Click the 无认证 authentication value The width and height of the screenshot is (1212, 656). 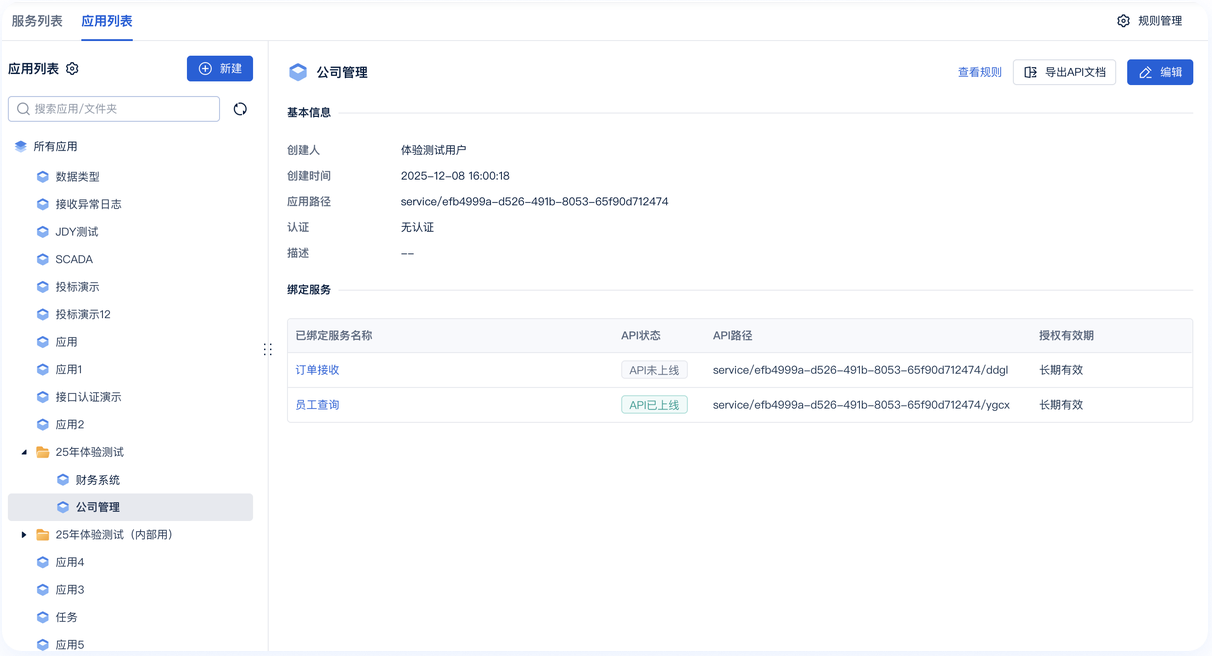tap(417, 228)
